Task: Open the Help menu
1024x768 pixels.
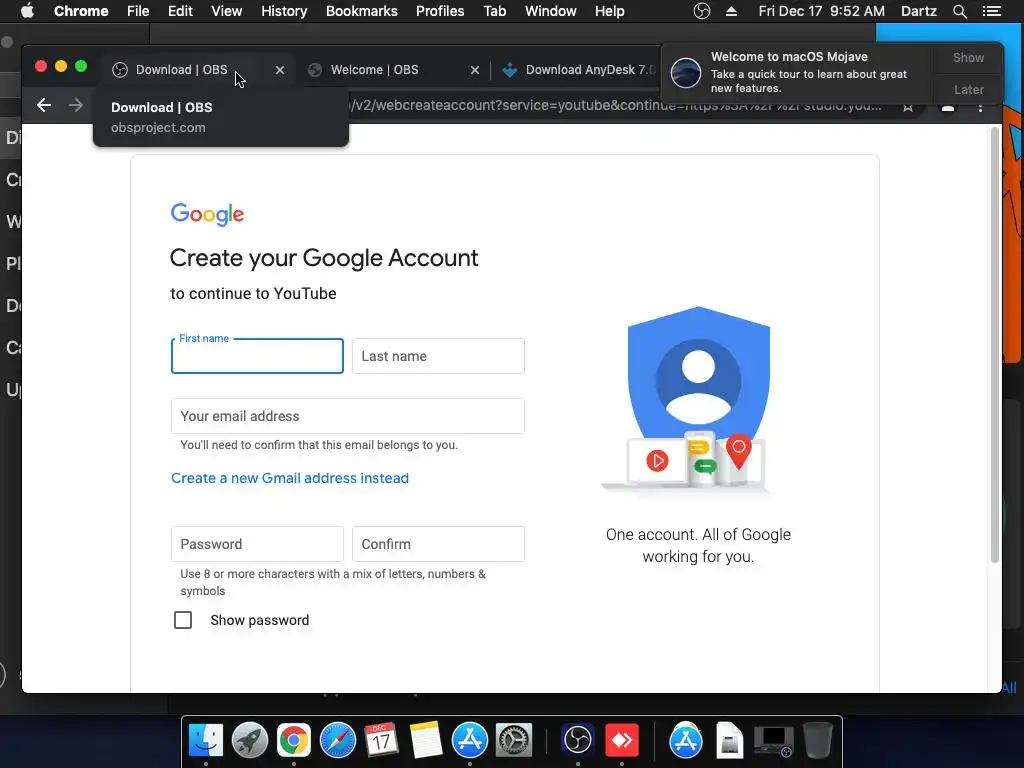Action: (609, 11)
